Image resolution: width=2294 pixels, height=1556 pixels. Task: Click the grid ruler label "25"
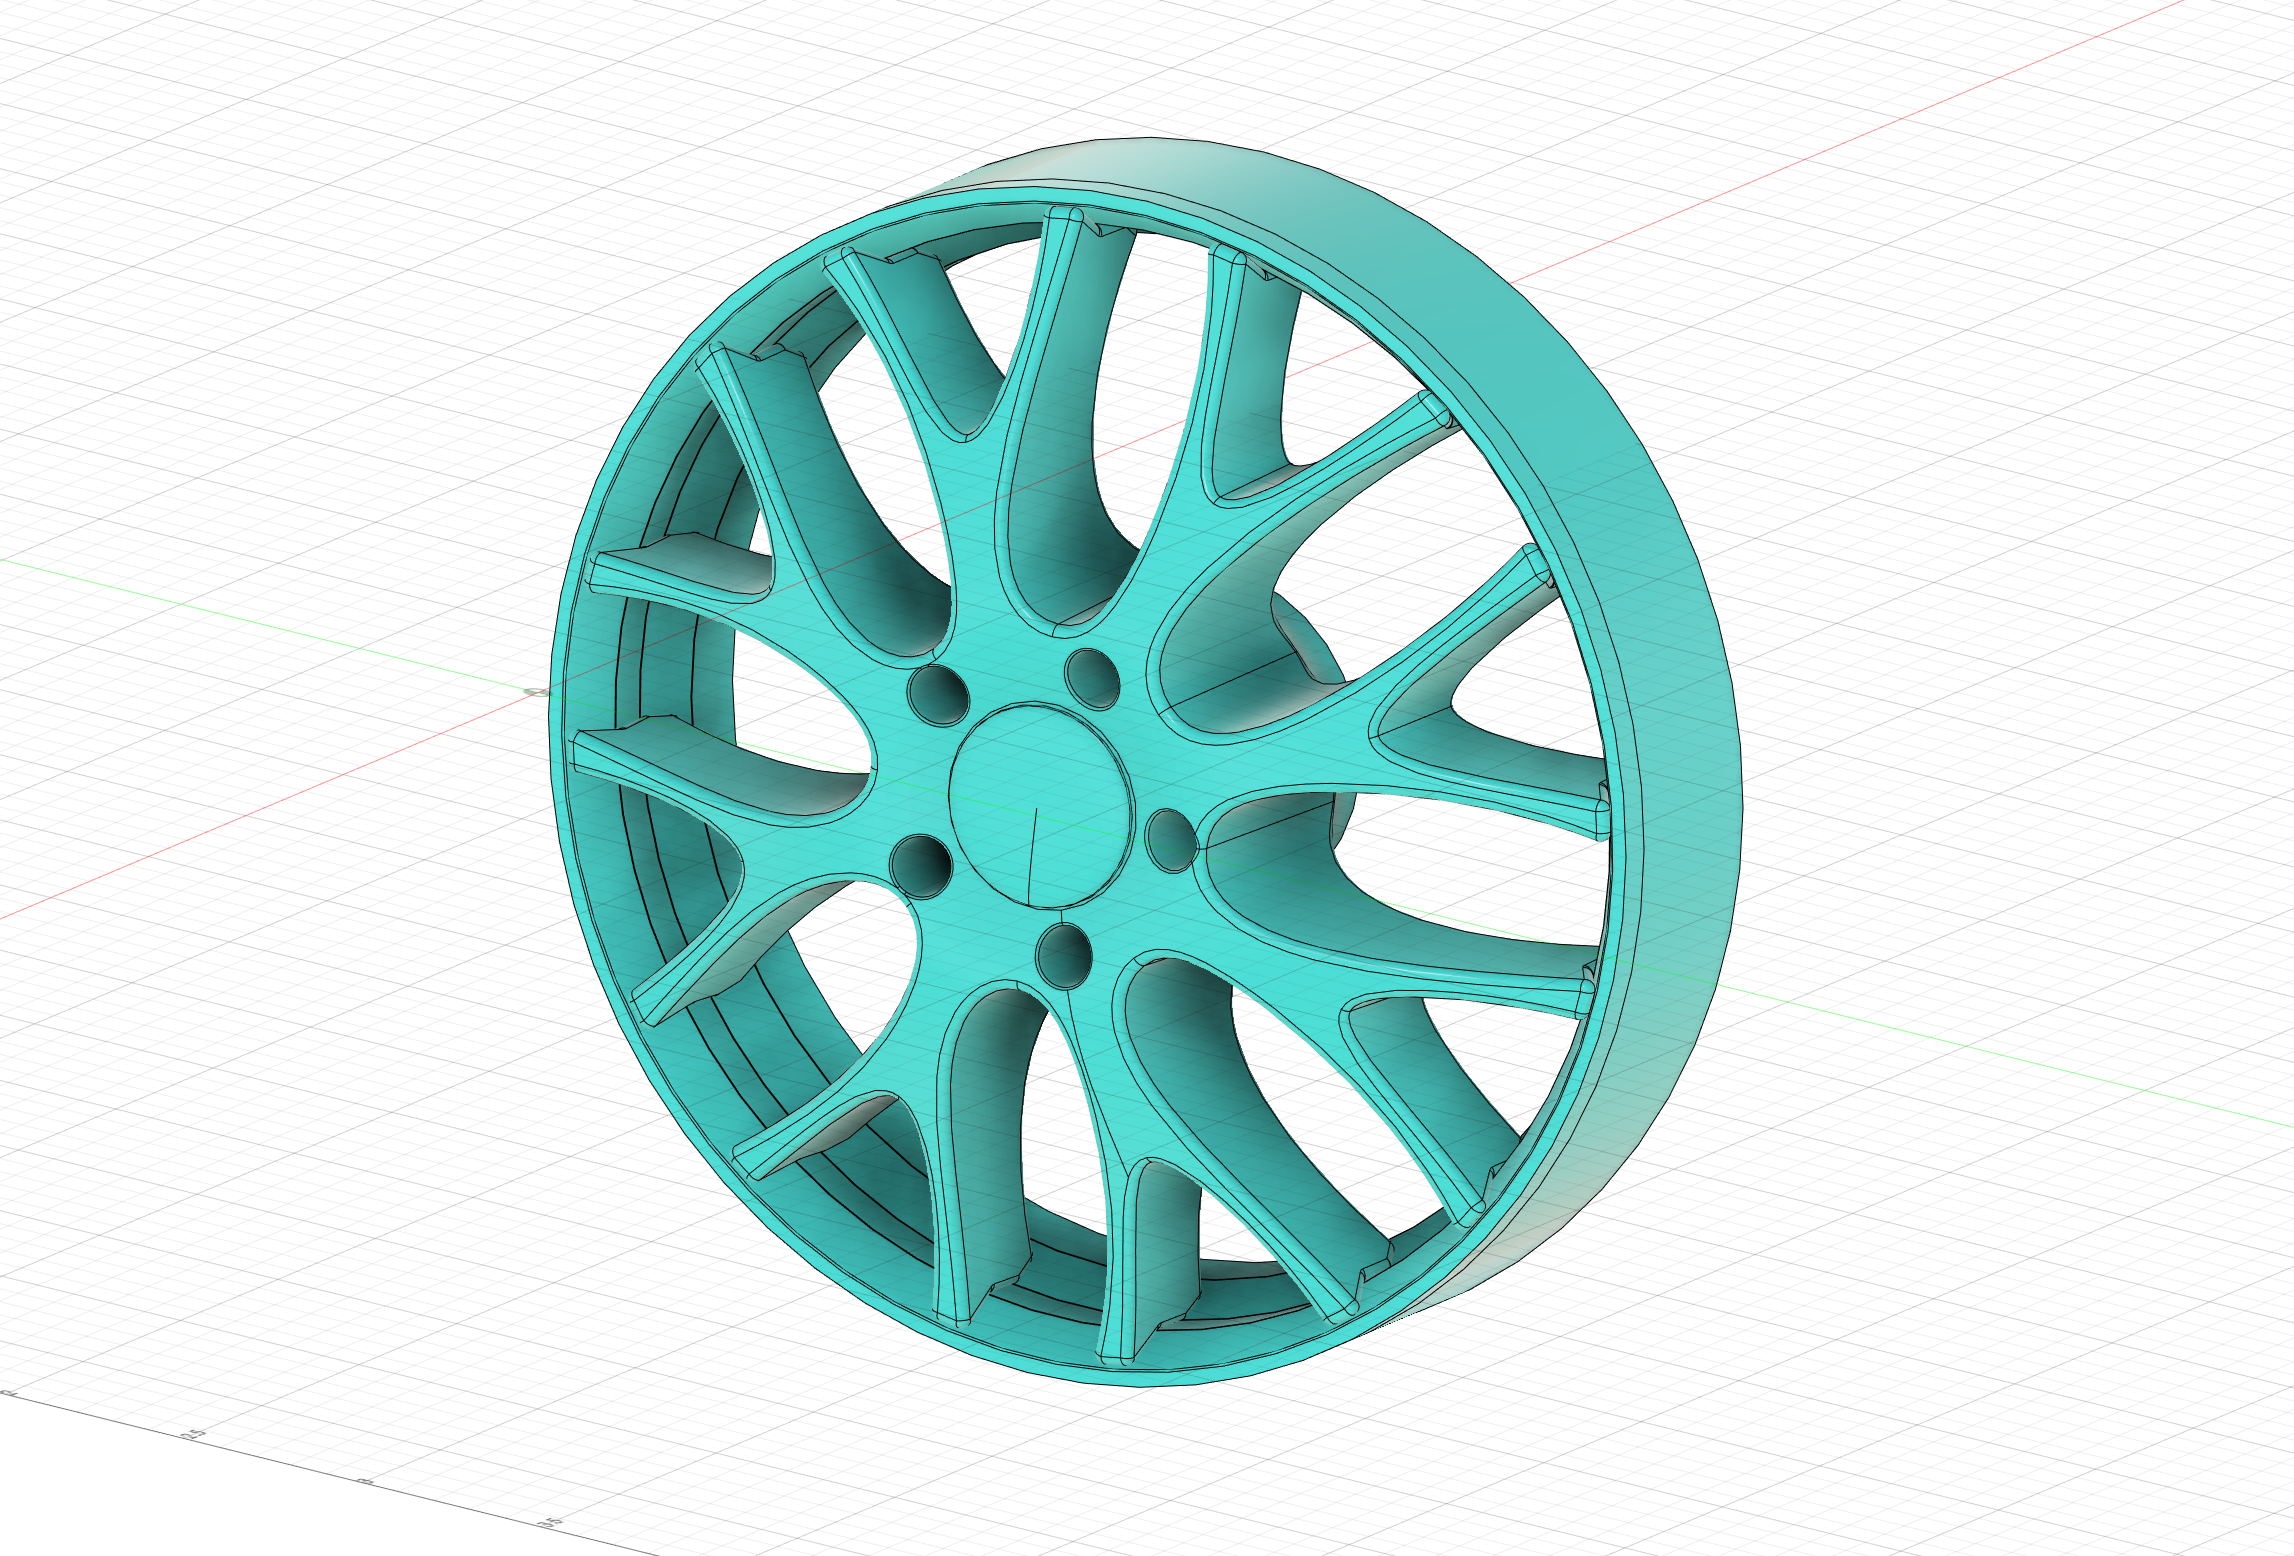coord(194,1435)
